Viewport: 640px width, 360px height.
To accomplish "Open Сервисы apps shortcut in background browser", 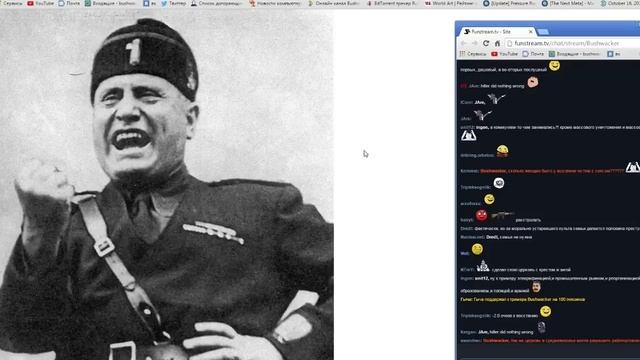I will click(x=11, y=3).
